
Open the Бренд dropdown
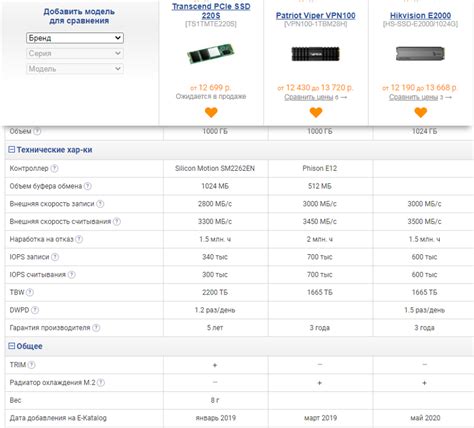coord(75,38)
